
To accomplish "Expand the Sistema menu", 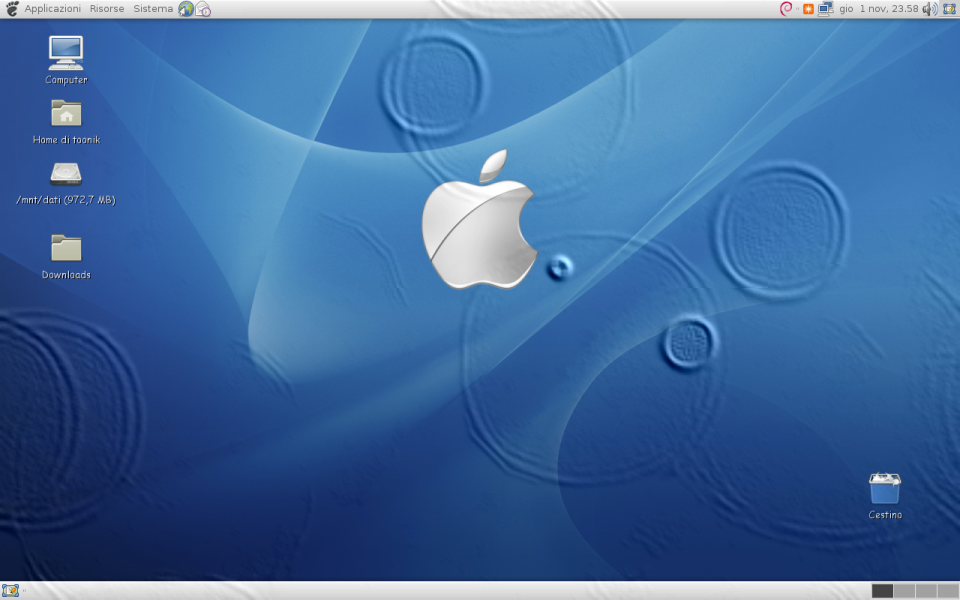I will pos(153,9).
